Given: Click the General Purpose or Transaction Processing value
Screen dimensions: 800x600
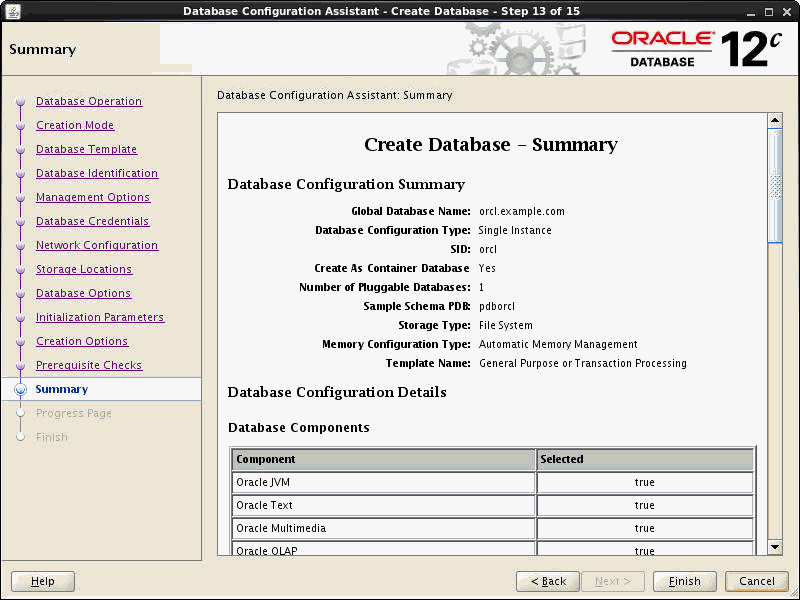Looking at the screenshot, I should click(583, 363).
